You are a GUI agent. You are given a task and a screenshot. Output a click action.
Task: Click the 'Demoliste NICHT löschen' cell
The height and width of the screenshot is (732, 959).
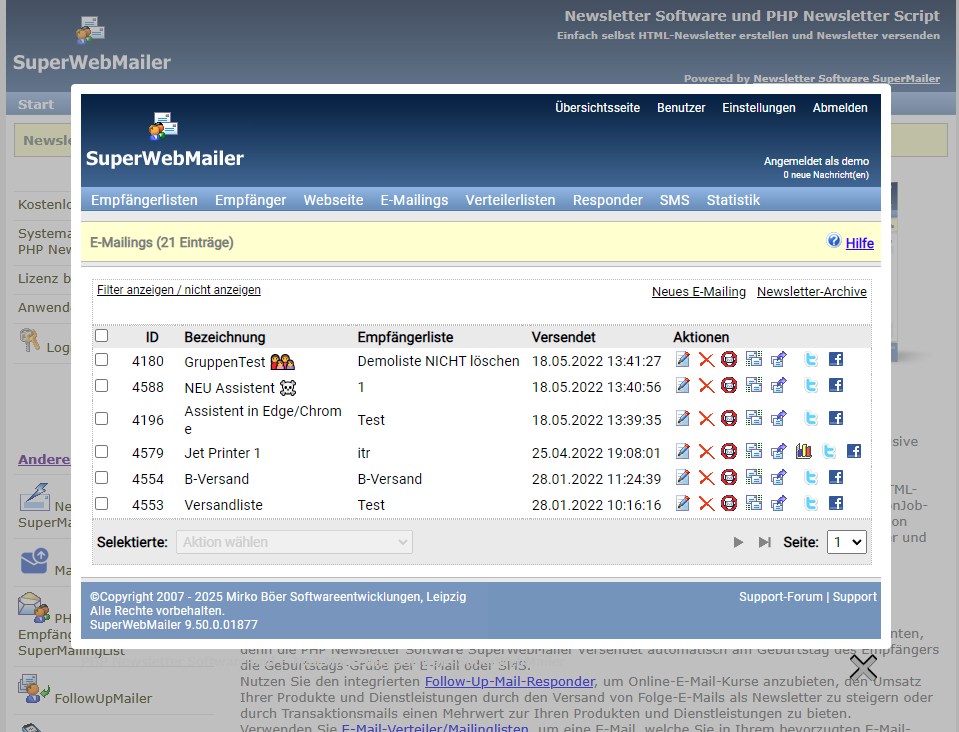click(x=438, y=361)
